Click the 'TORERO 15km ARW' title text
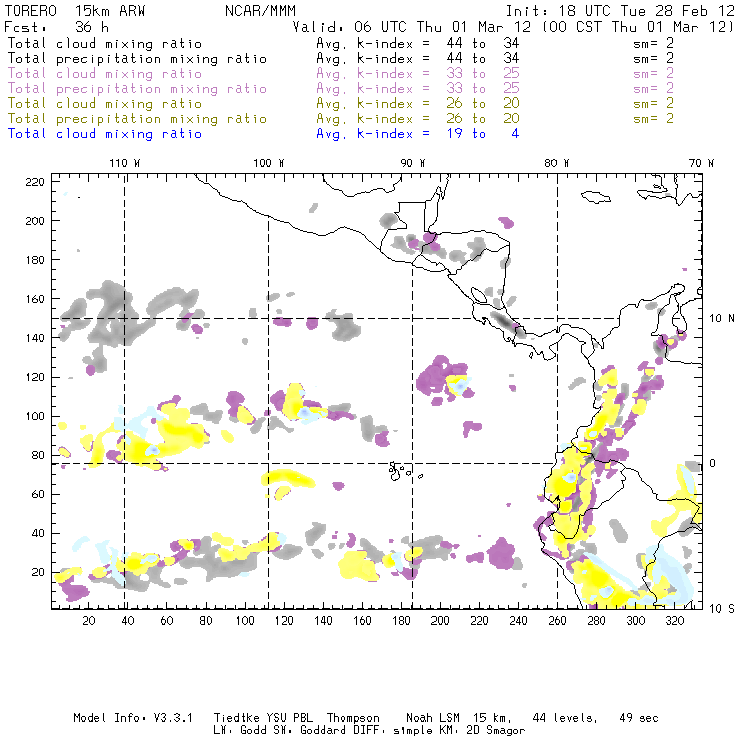Viewport: 740px width, 740px height. point(75,11)
